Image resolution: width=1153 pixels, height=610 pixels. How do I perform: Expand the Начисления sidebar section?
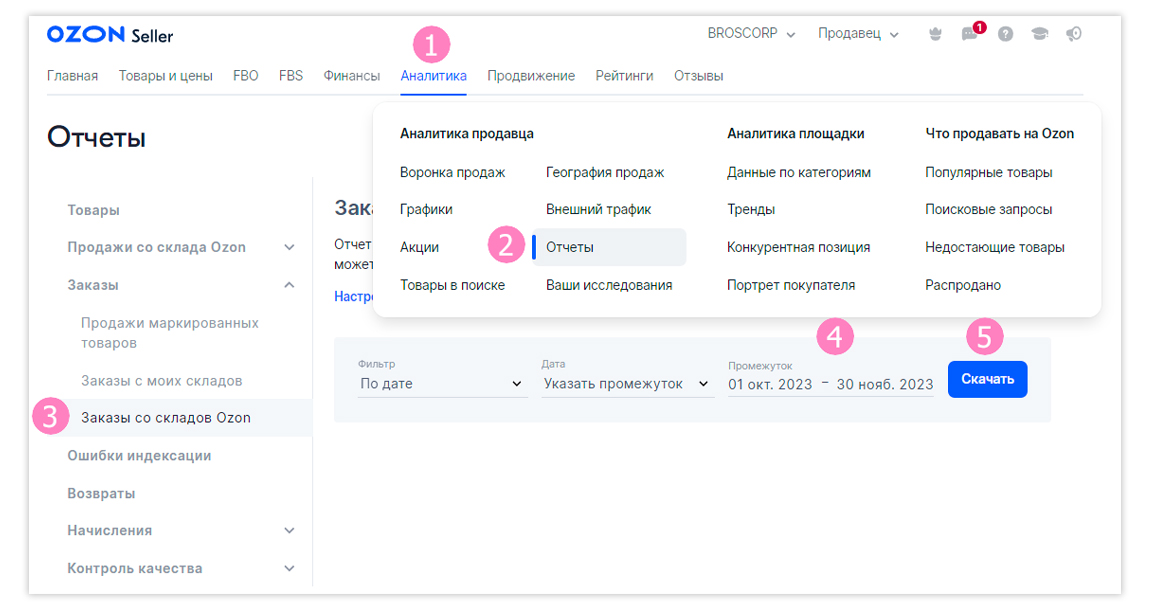coord(290,531)
